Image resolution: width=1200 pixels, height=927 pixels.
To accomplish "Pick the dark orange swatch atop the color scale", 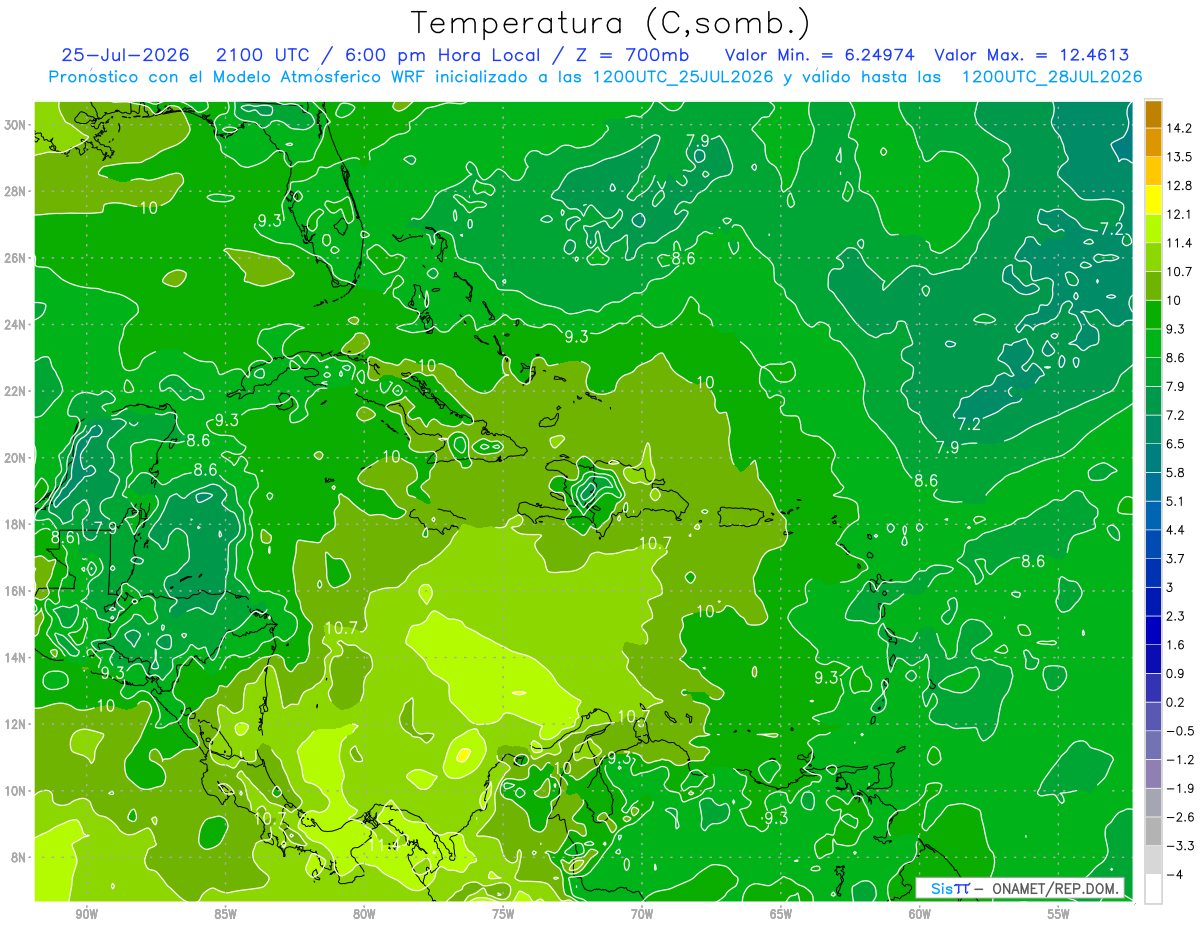I will tap(1153, 114).
